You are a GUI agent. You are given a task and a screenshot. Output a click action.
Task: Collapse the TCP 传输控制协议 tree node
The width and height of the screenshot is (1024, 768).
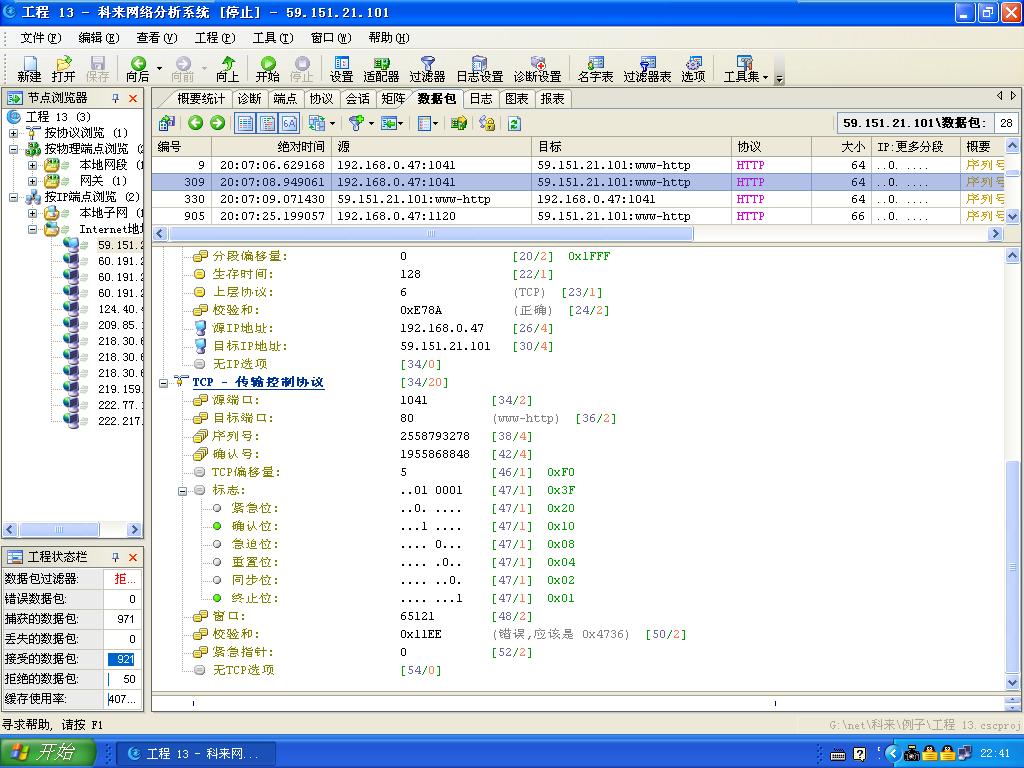click(x=165, y=382)
